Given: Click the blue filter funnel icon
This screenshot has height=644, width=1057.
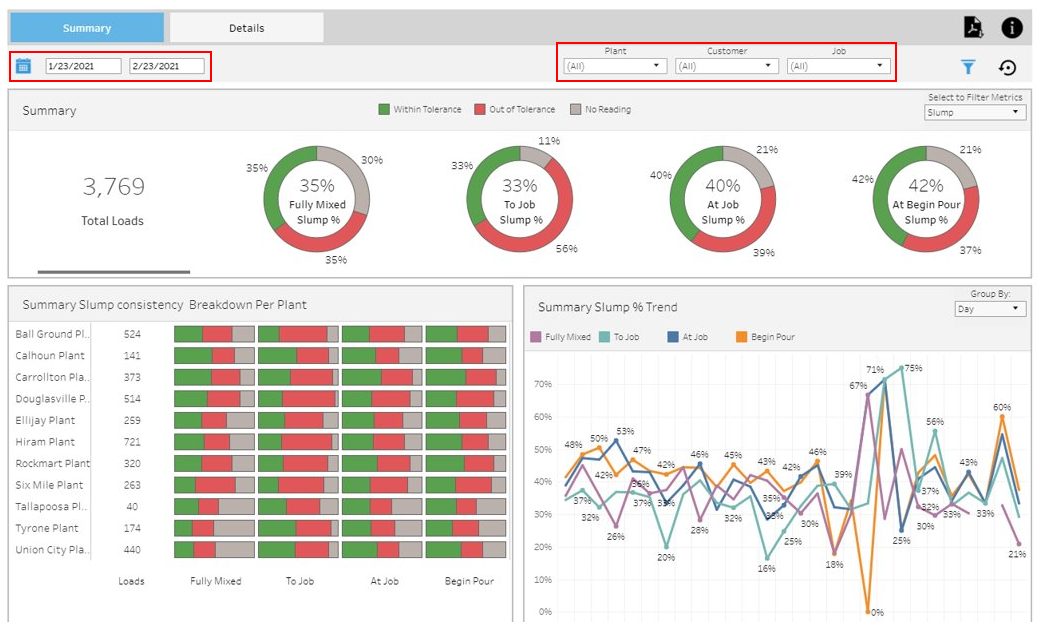Looking at the screenshot, I should pos(967,67).
